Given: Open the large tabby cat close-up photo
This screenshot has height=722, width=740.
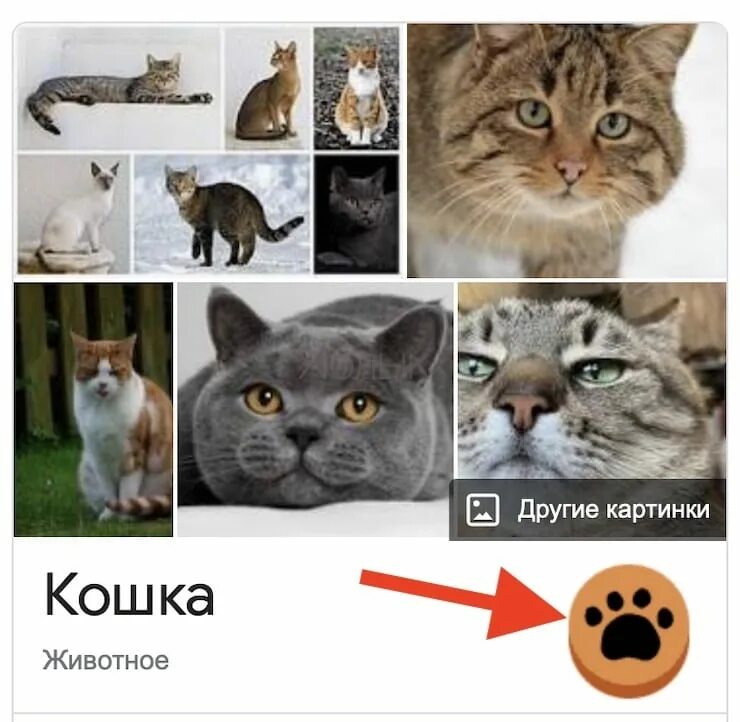Looking at the screenshot, I should coord(567,150).
